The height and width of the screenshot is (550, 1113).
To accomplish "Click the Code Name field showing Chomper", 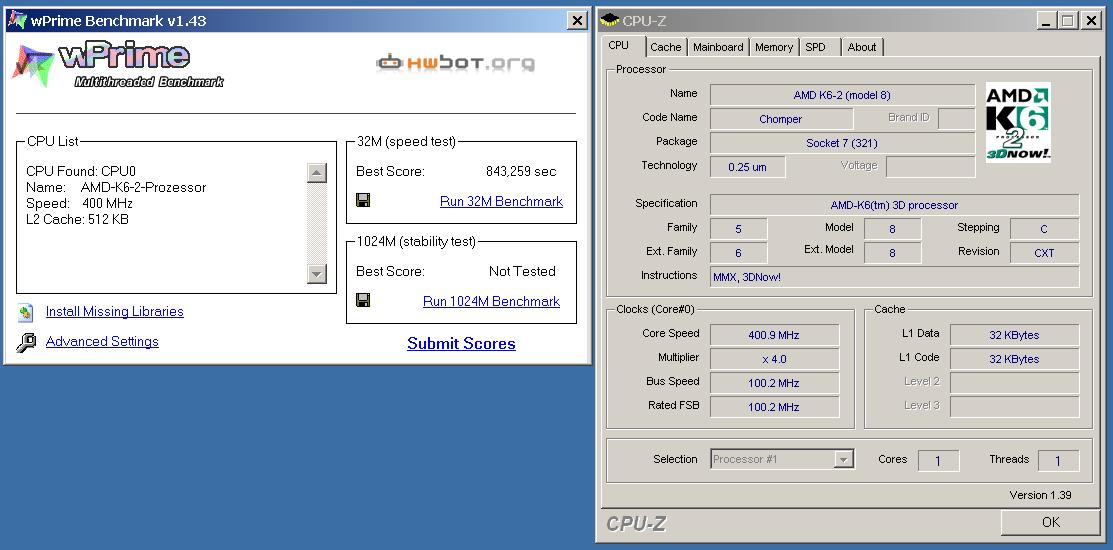I will pos(781,119).
